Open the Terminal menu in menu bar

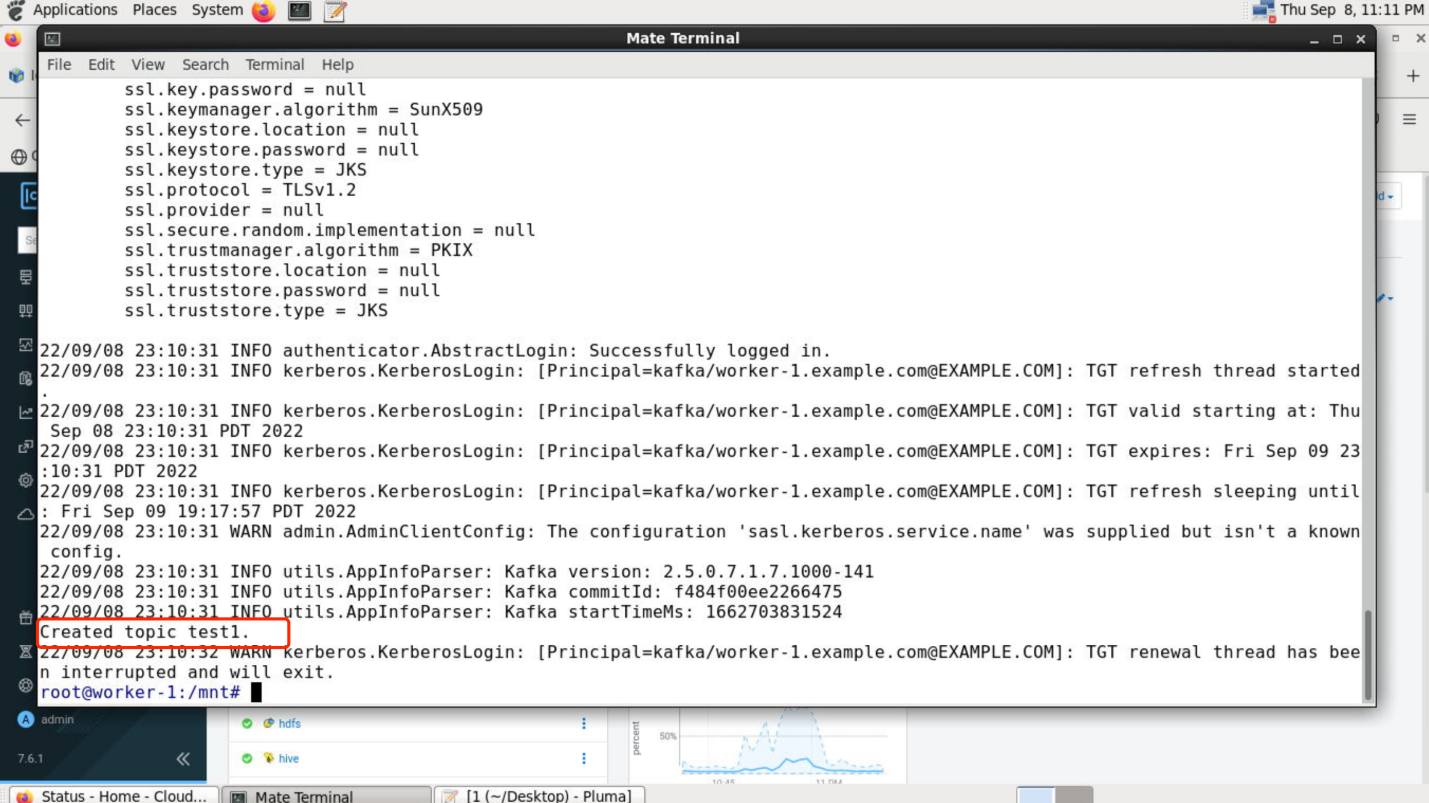274,64
